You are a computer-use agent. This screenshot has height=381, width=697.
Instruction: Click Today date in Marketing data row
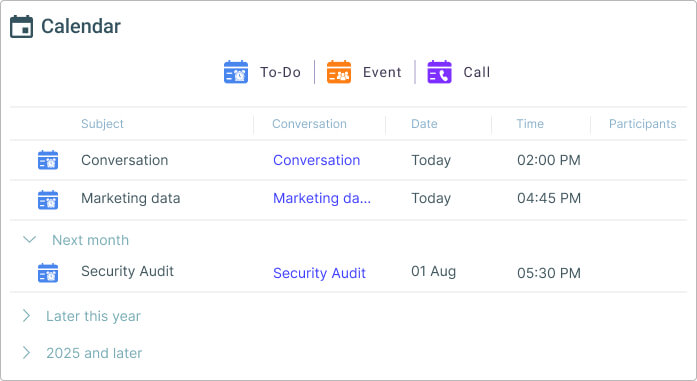[x=431, y=198]
